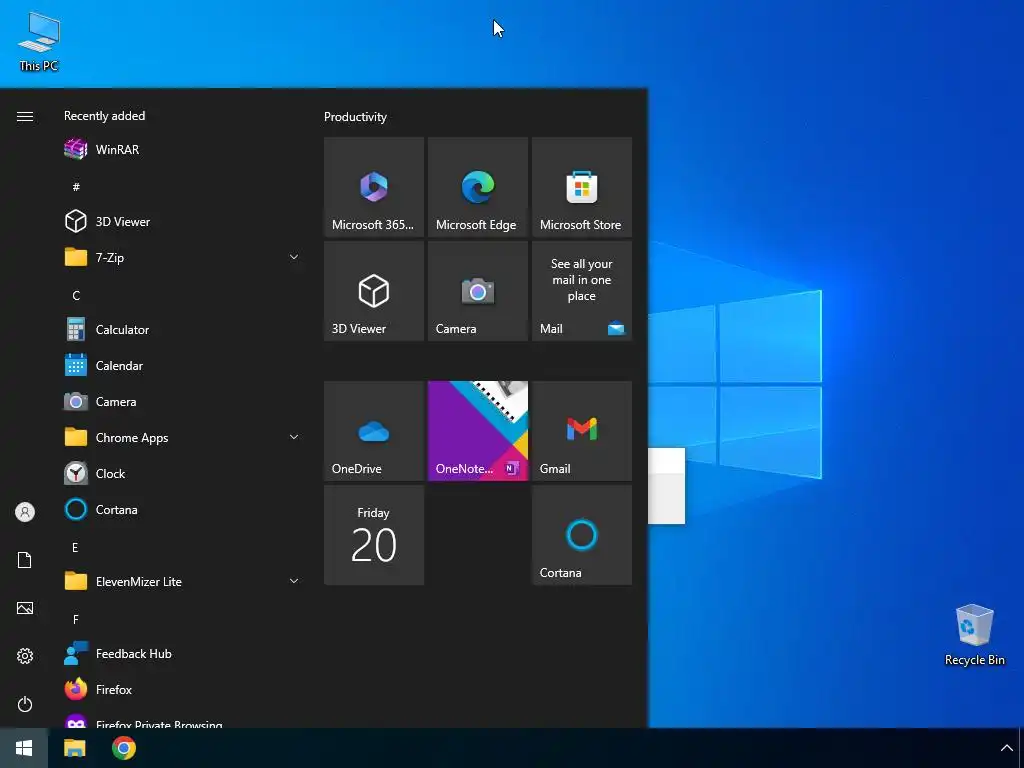Click the Recently added heading
Viewport: 1024px width, 768px height.
coord(104,116)
